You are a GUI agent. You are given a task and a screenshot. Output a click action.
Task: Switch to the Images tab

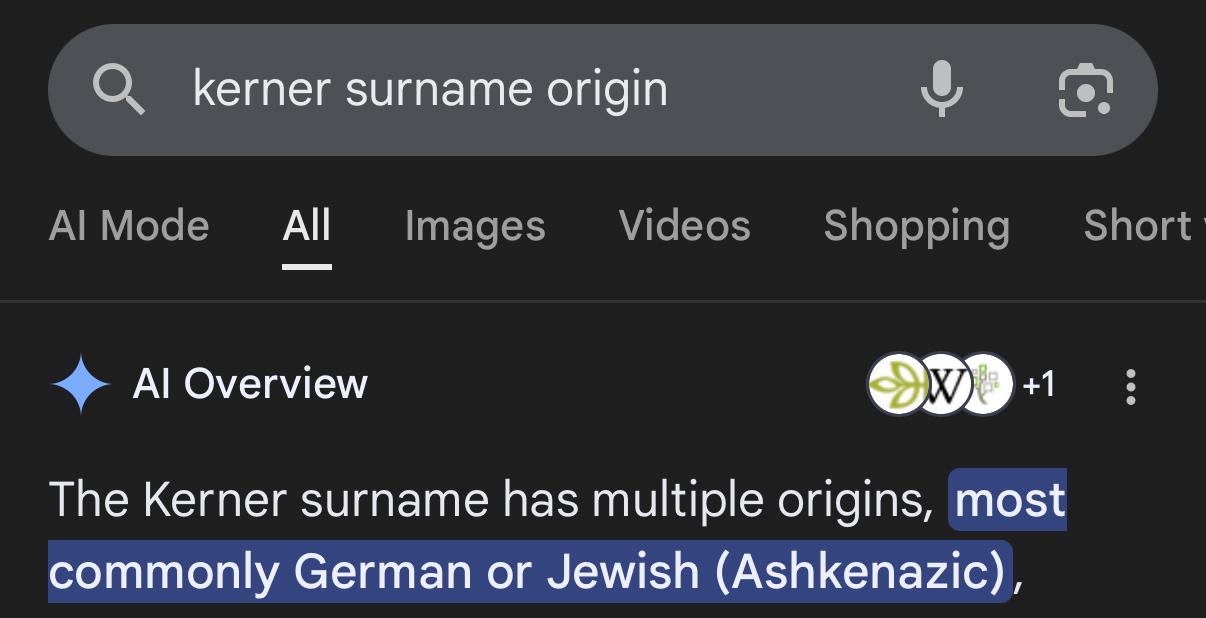click(475, 226)
